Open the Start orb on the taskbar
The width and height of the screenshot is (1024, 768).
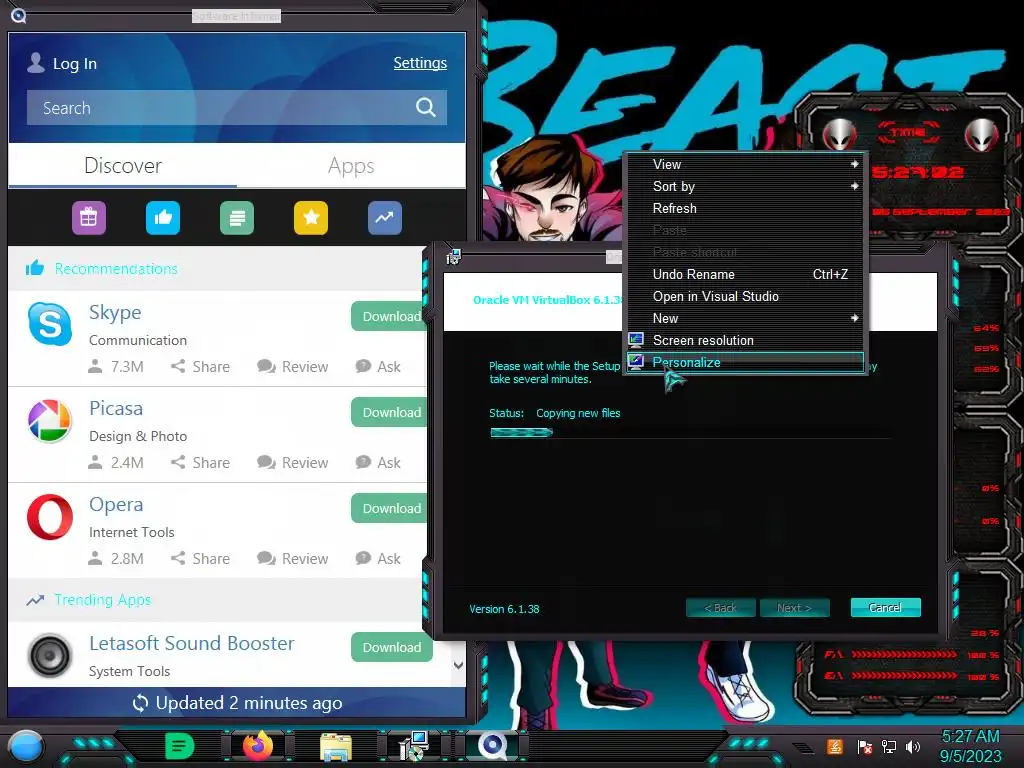[x=26, y=748]
